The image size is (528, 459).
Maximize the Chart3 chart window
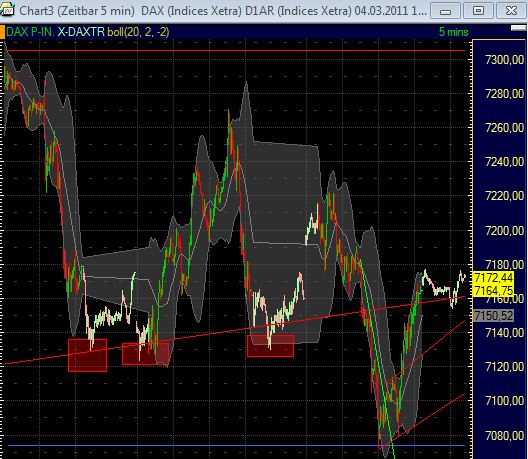tap(478, 11)
